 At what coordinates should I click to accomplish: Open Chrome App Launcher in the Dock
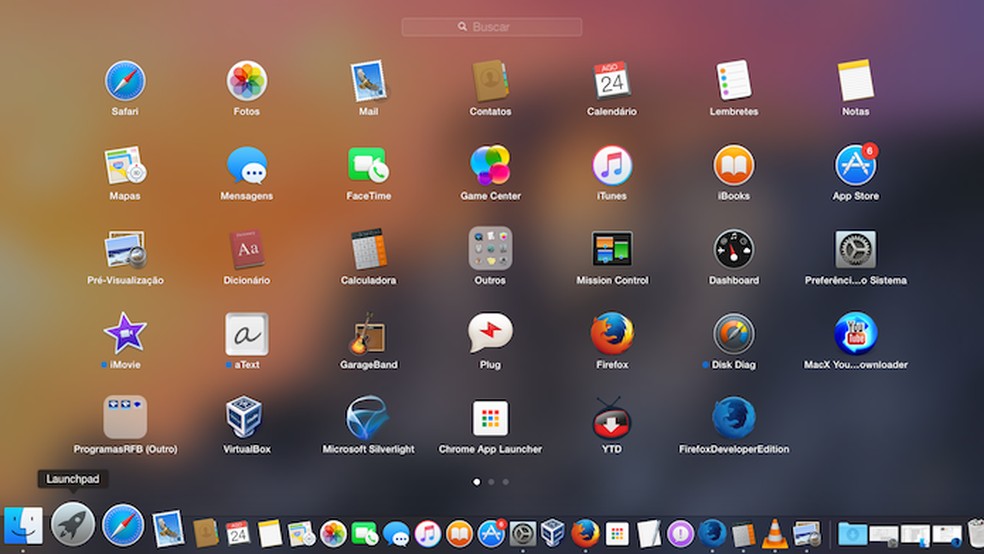[x=617, y=534]
